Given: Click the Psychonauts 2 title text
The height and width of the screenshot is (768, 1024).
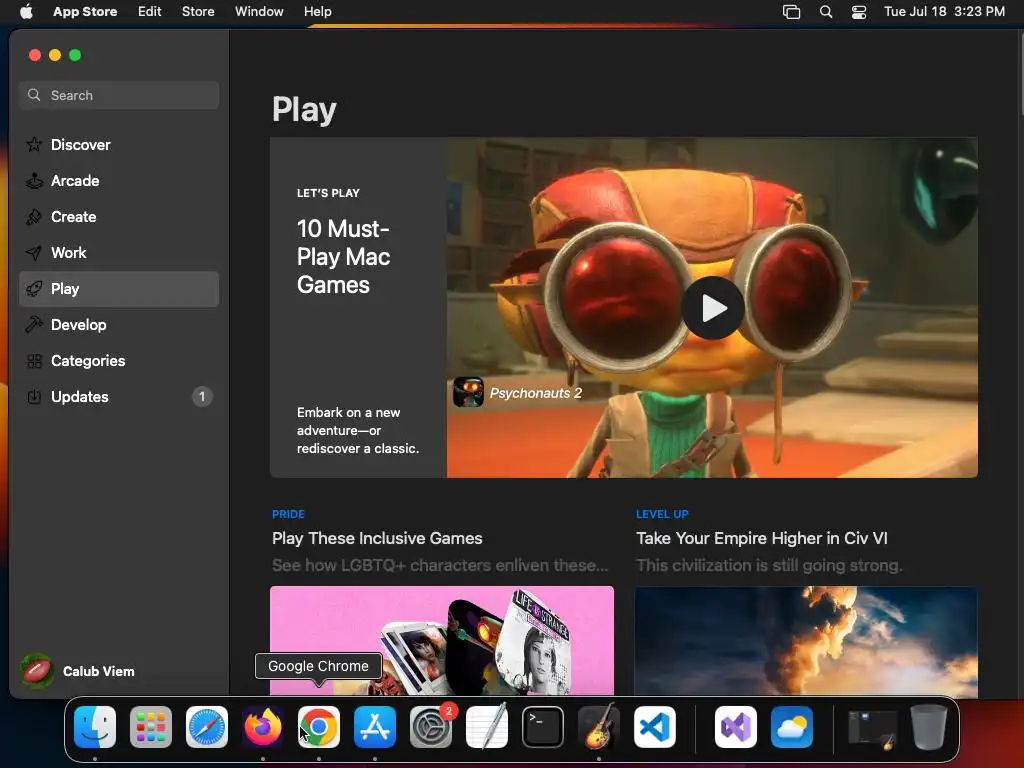Looking at the screenshot, I should click(x=536, y=393).
